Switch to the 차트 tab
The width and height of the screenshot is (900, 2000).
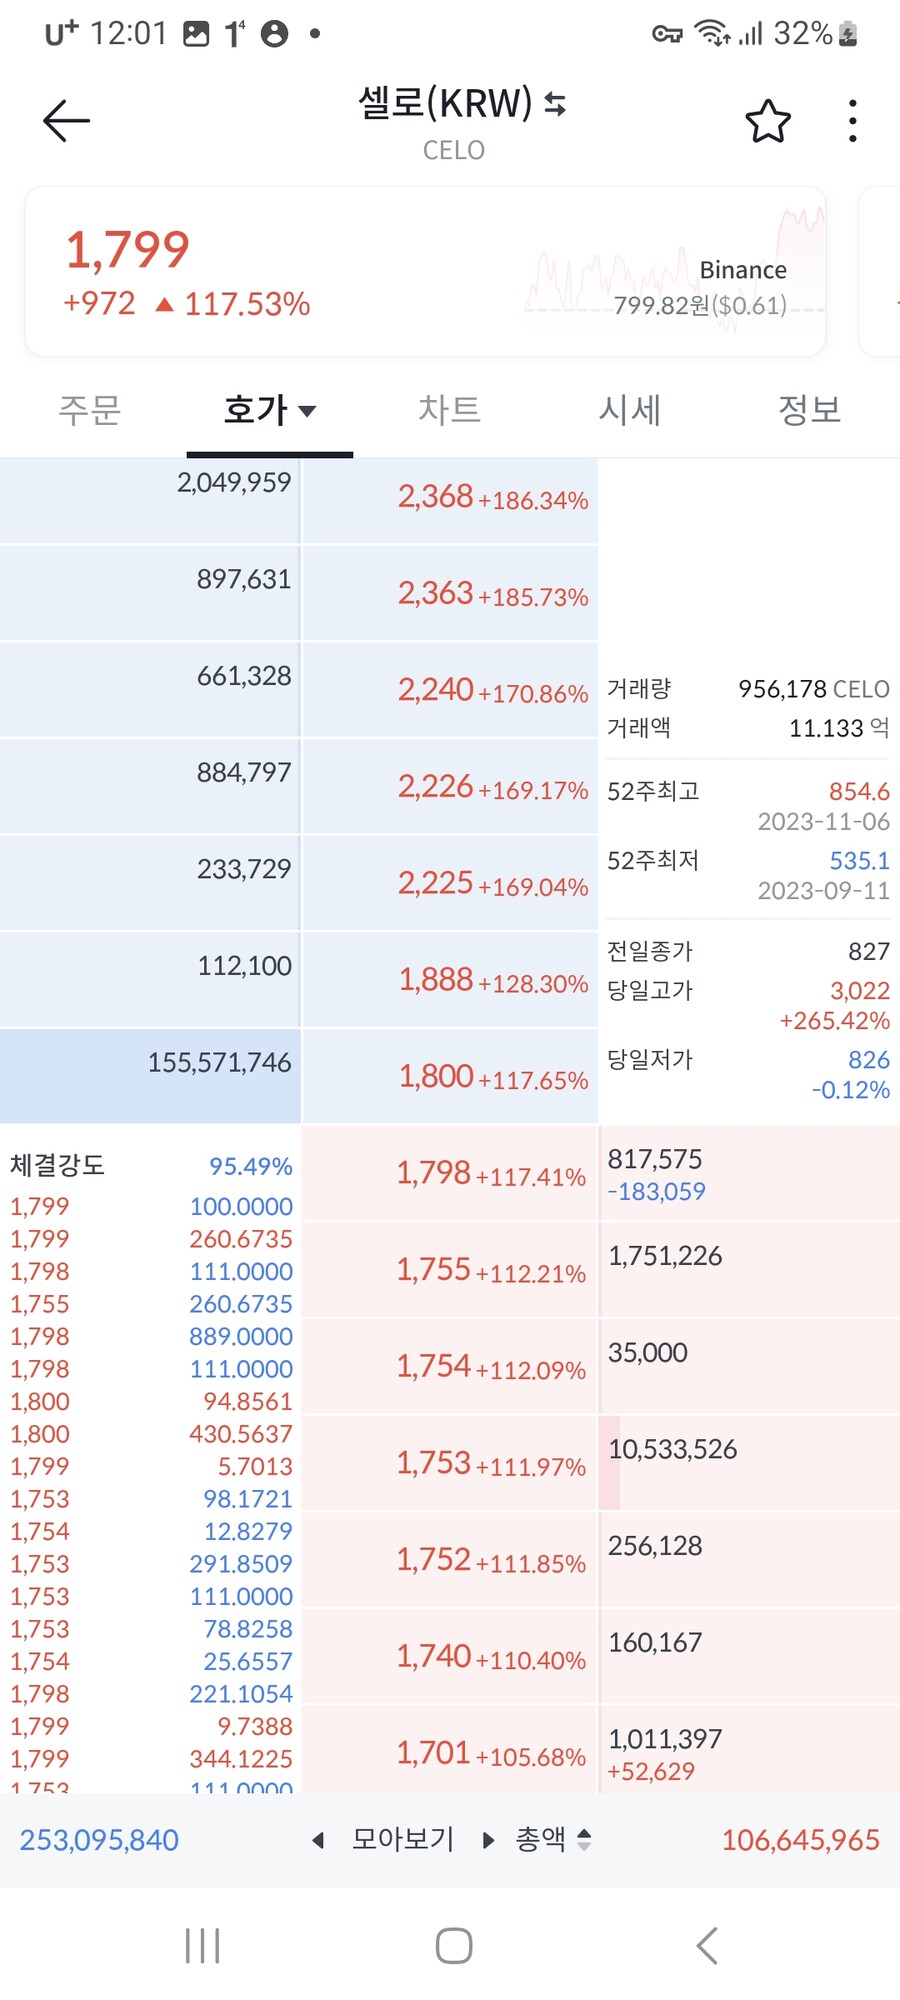448,410
